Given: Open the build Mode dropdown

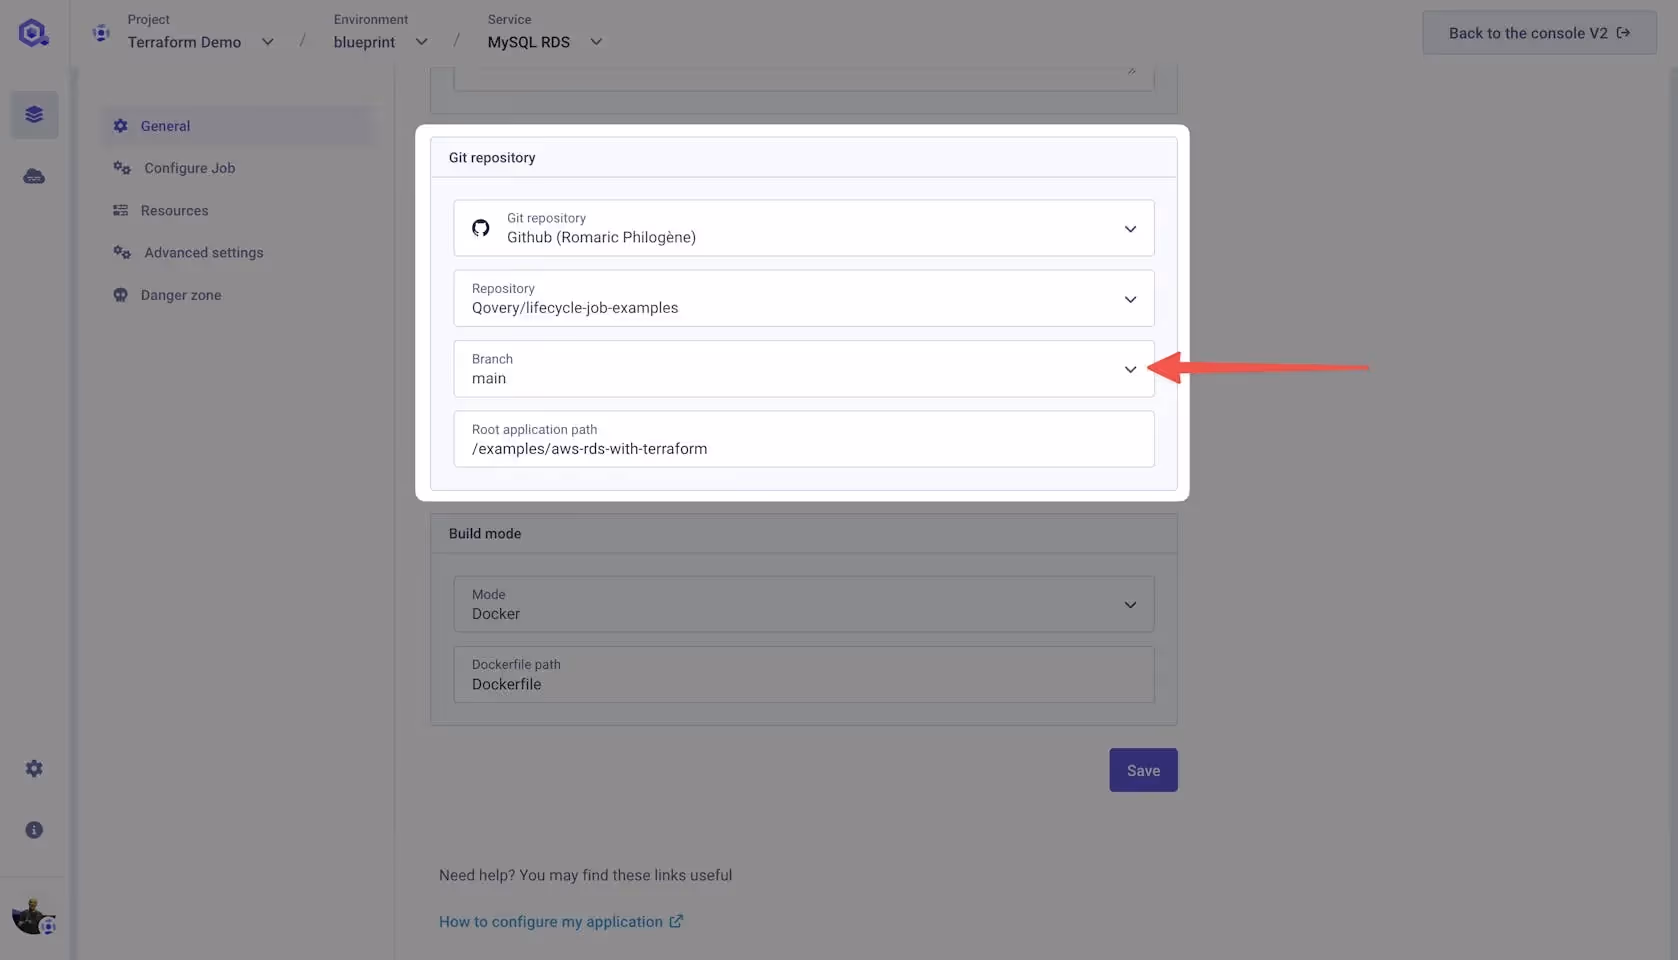Looking at the screenshot, I should pos(1130,604).
